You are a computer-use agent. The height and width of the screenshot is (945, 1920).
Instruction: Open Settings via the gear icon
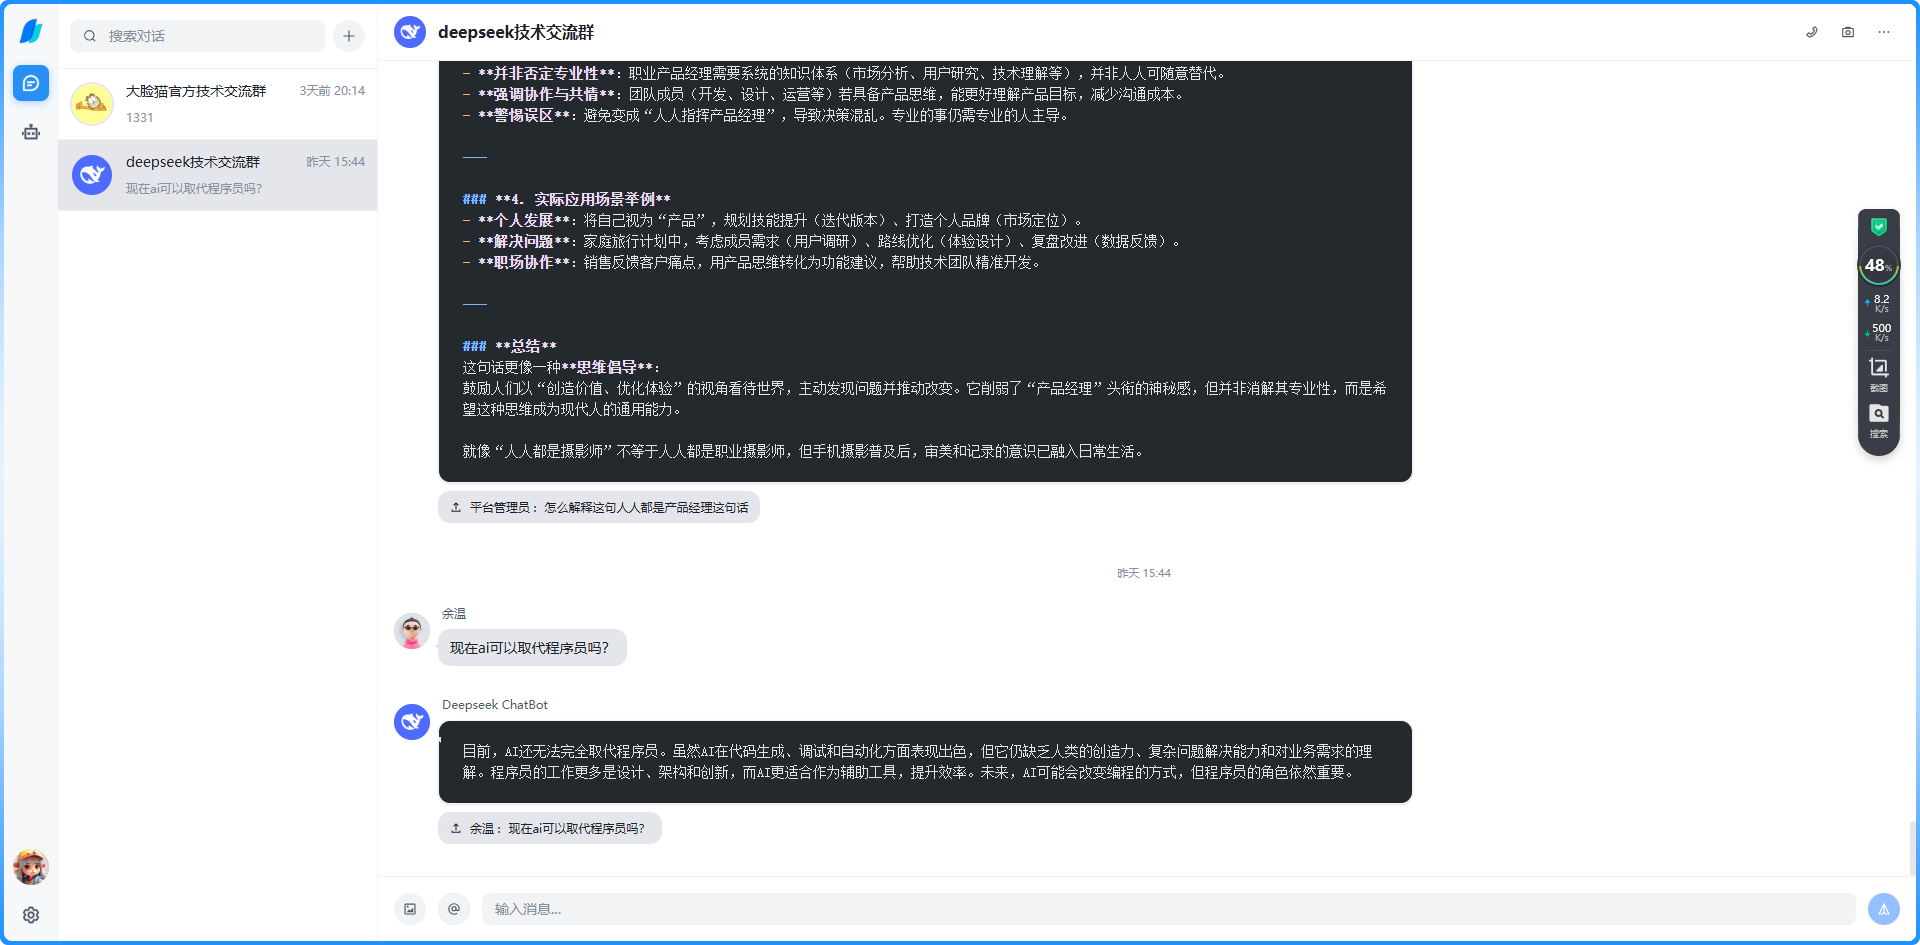coord(31,914)
